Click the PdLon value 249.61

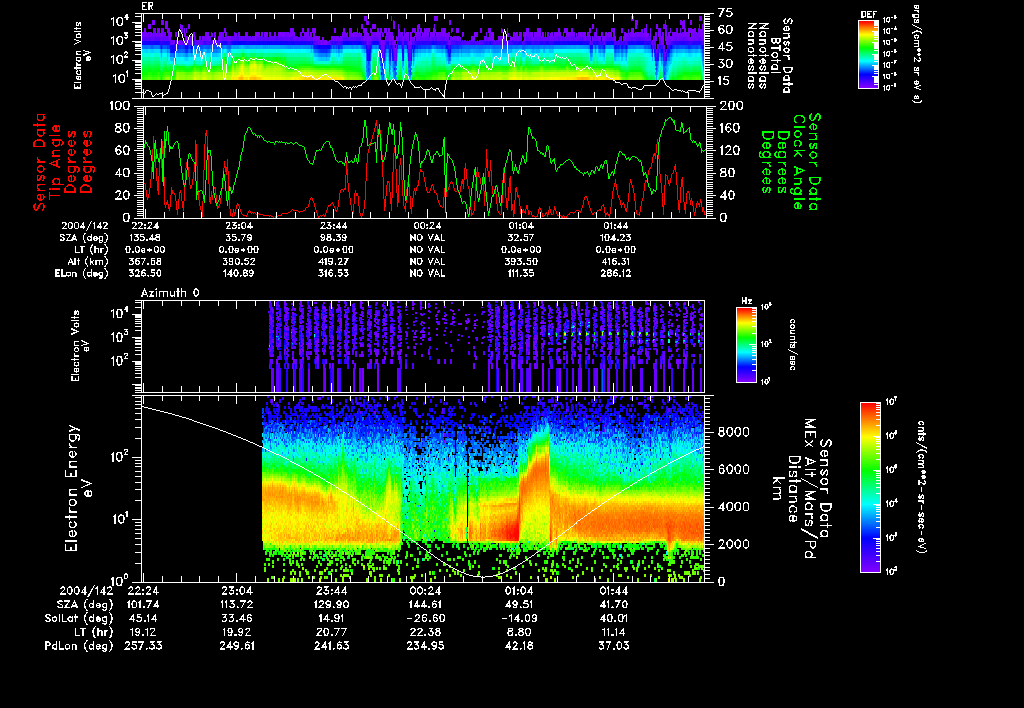236,646
